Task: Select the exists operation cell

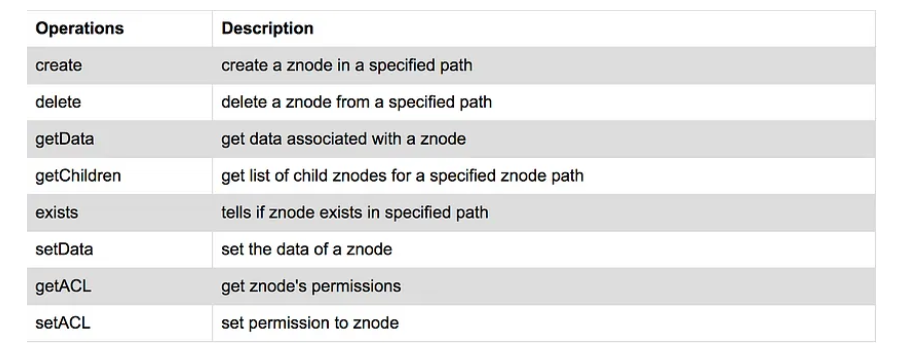Action: click(x=119, y=213)
